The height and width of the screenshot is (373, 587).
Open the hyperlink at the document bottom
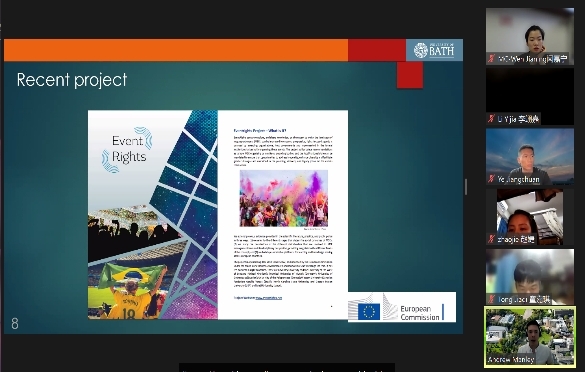(269, 298)
